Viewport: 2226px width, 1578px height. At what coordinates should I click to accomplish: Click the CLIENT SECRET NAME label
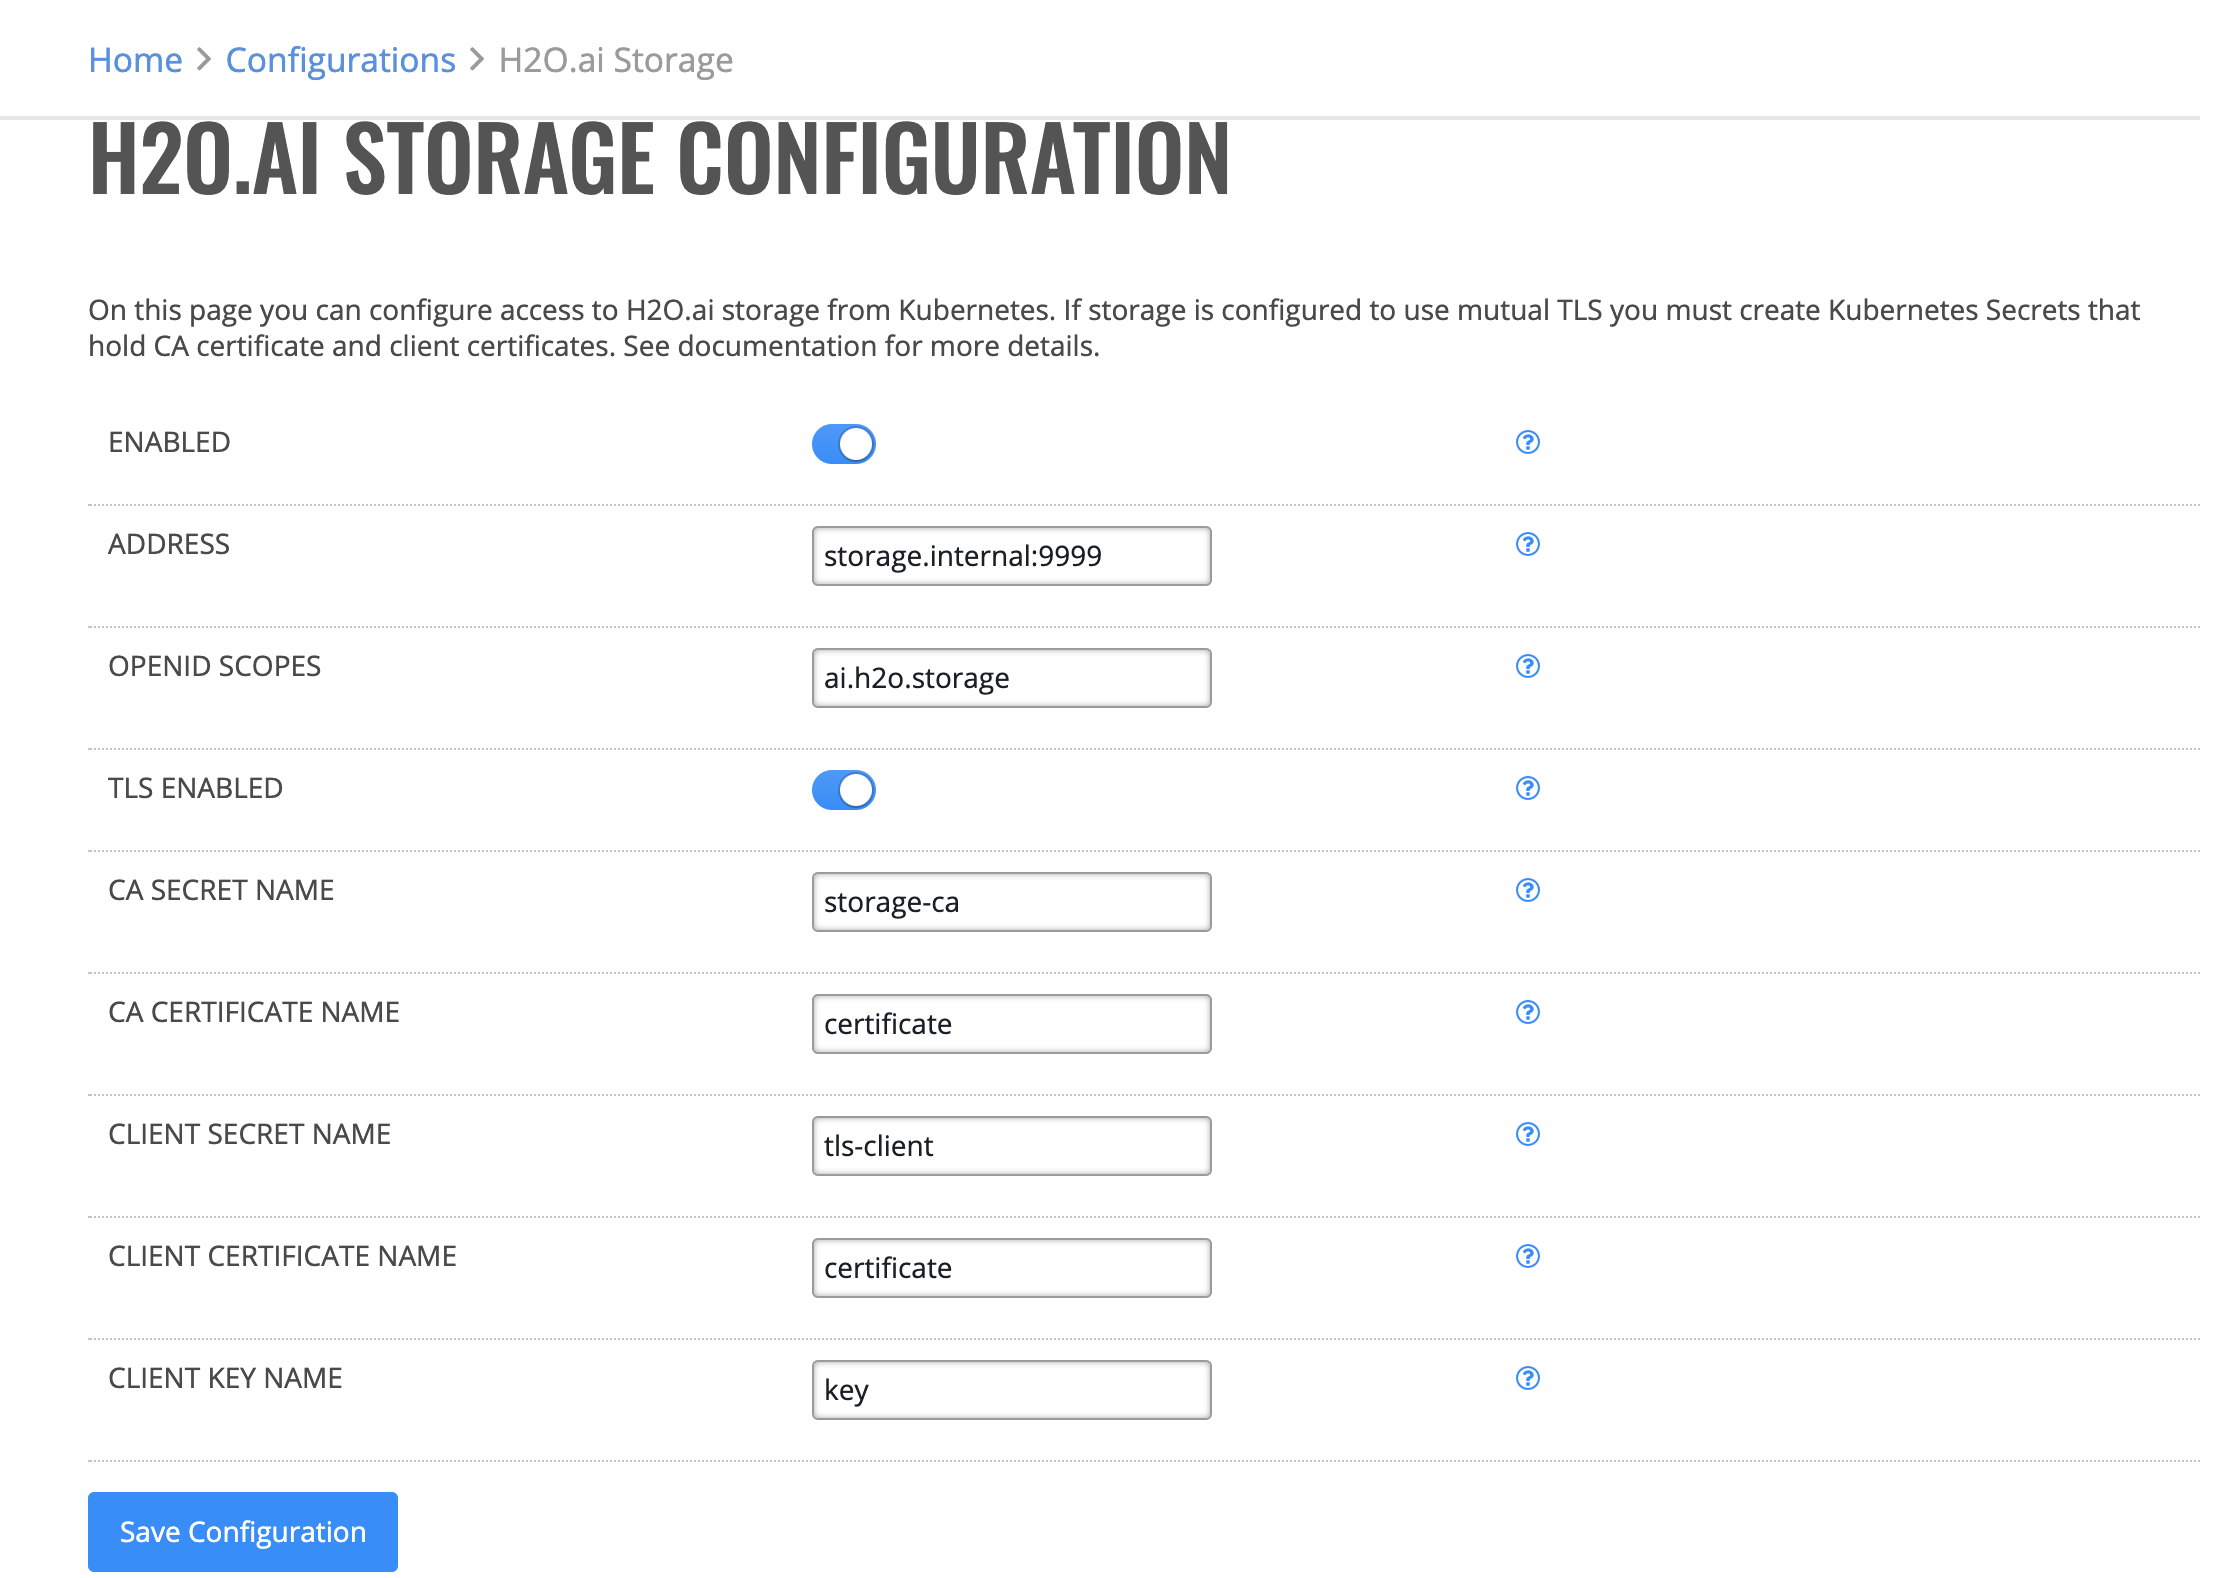[249, 1134]
